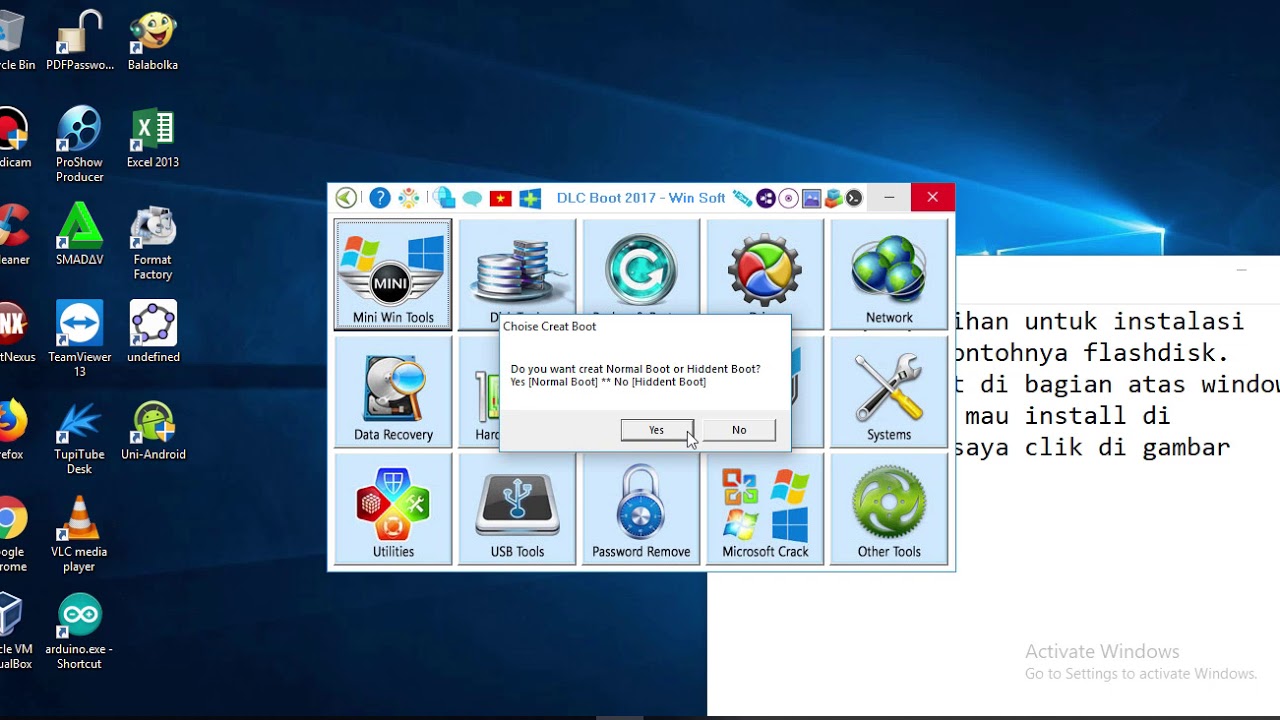Screen dimensions: 1280x720
Task: Select the SMADAV desktop icon
Action: pos(79,235)
